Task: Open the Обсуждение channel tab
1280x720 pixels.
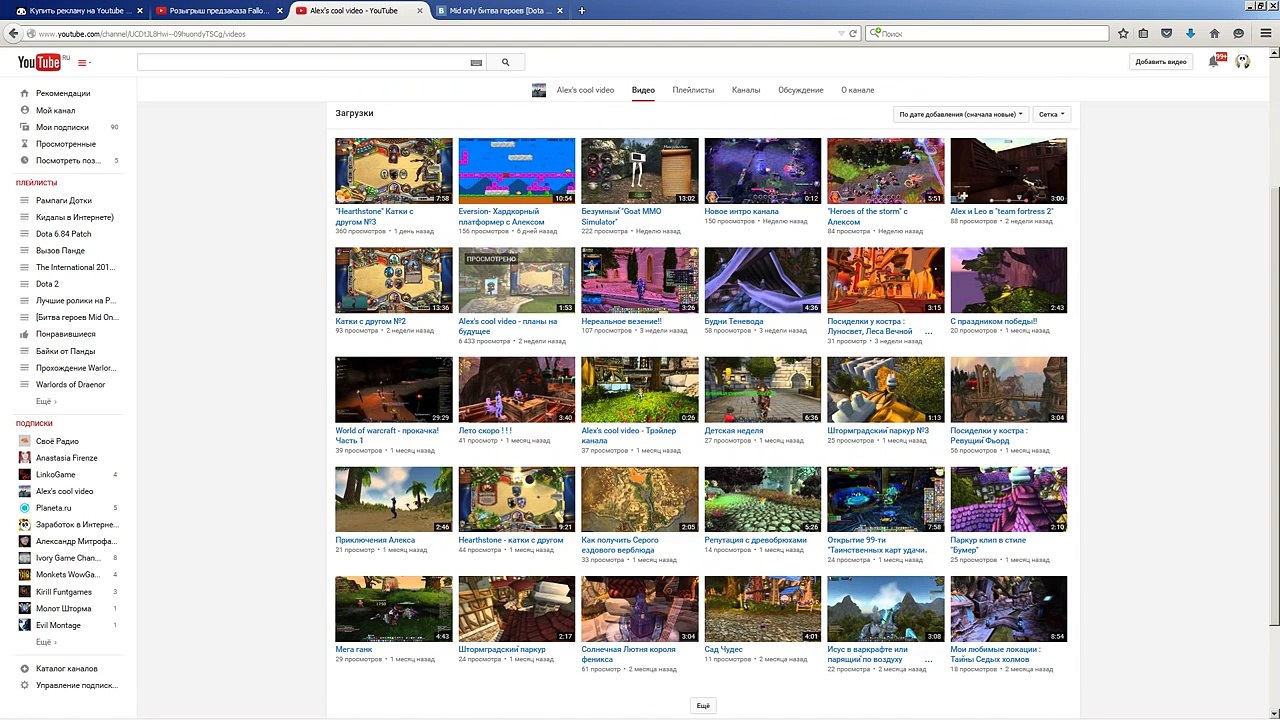Action: [801, 90]
